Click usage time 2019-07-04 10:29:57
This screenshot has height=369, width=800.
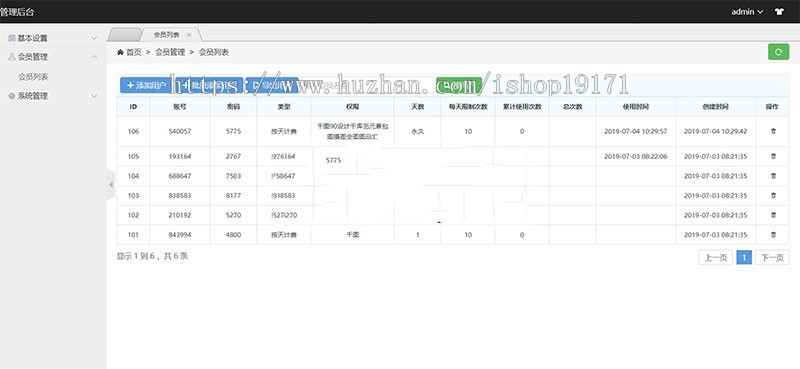point(636,132)
